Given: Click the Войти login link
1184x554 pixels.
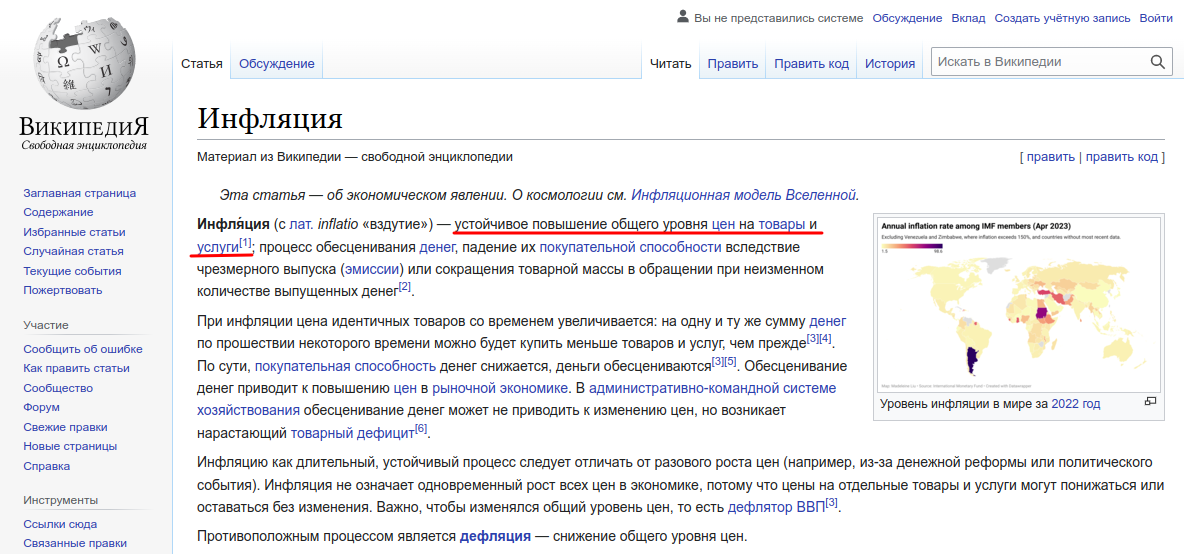Looking at the screenshot, I should pos(1156,17).
